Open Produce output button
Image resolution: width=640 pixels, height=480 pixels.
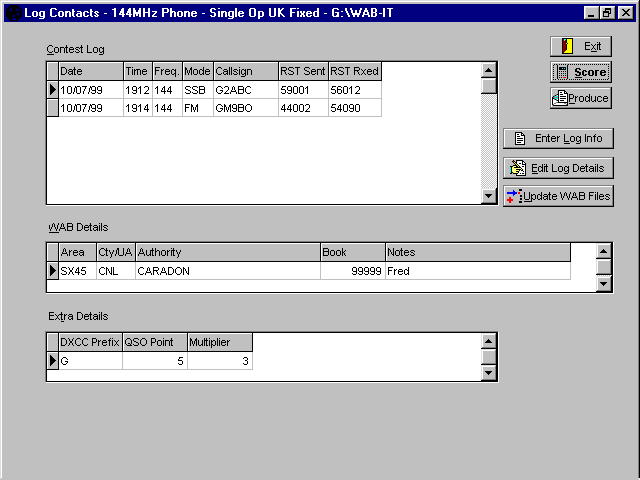tap(580, 98)
